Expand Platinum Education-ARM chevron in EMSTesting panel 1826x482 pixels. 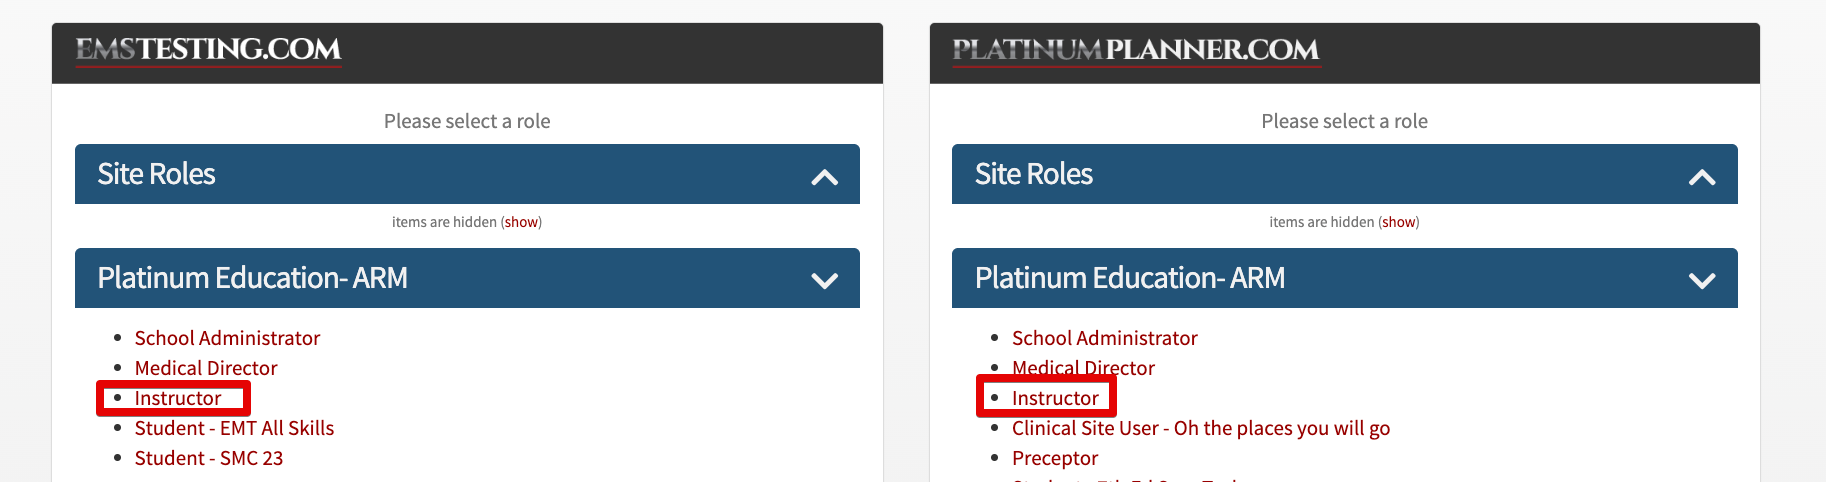[824, 280]
